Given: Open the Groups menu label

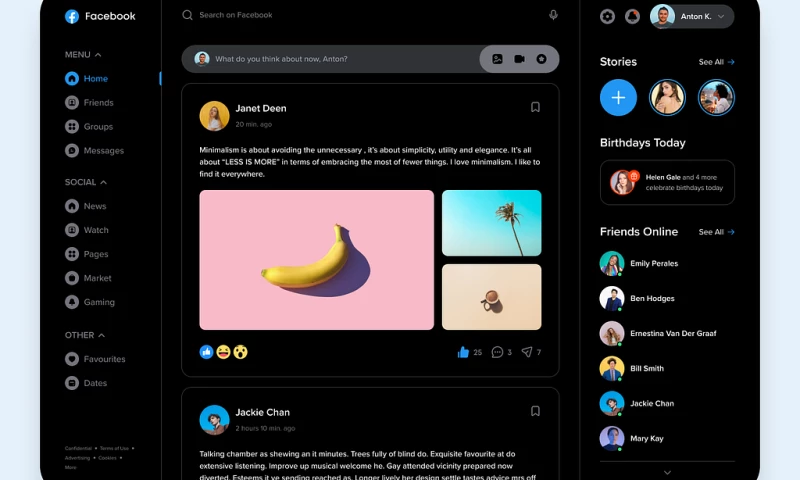Looking at the screenshot, I should pos(98,127).
